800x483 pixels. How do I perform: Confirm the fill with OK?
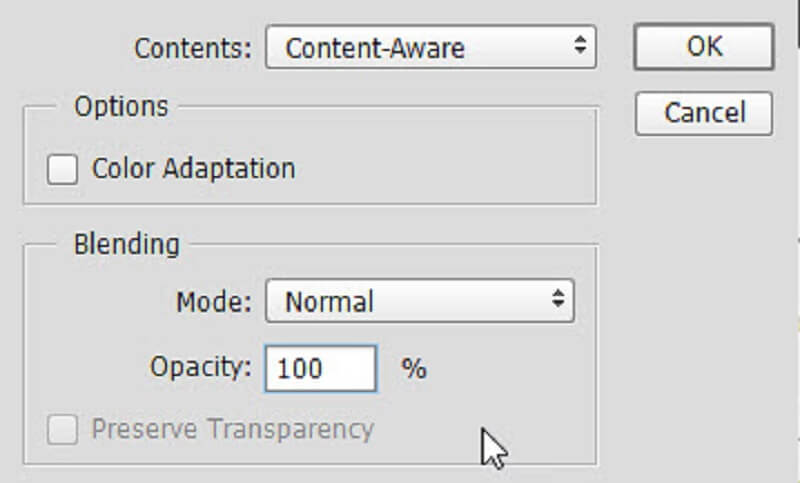pyautogui.click(x=703, y=47)
